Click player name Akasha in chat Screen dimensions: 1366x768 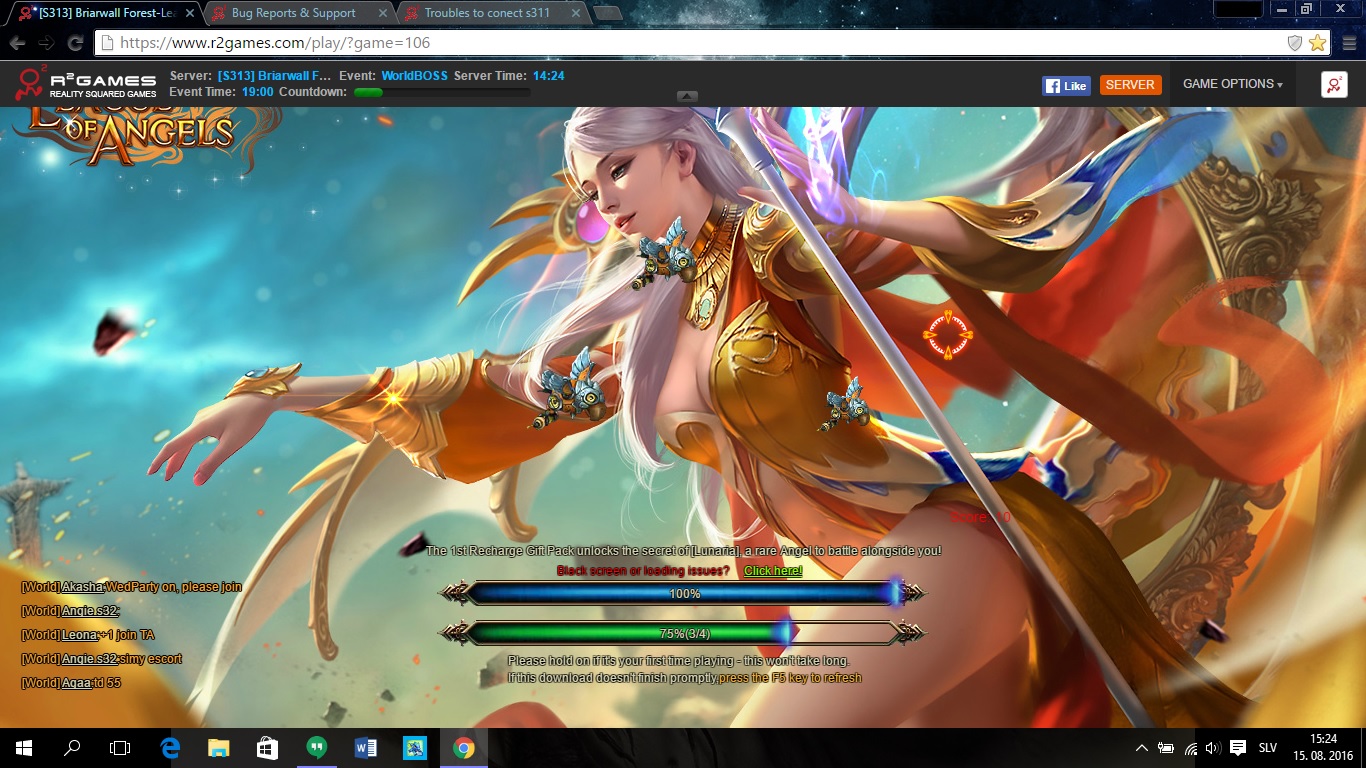click(82, 587)
